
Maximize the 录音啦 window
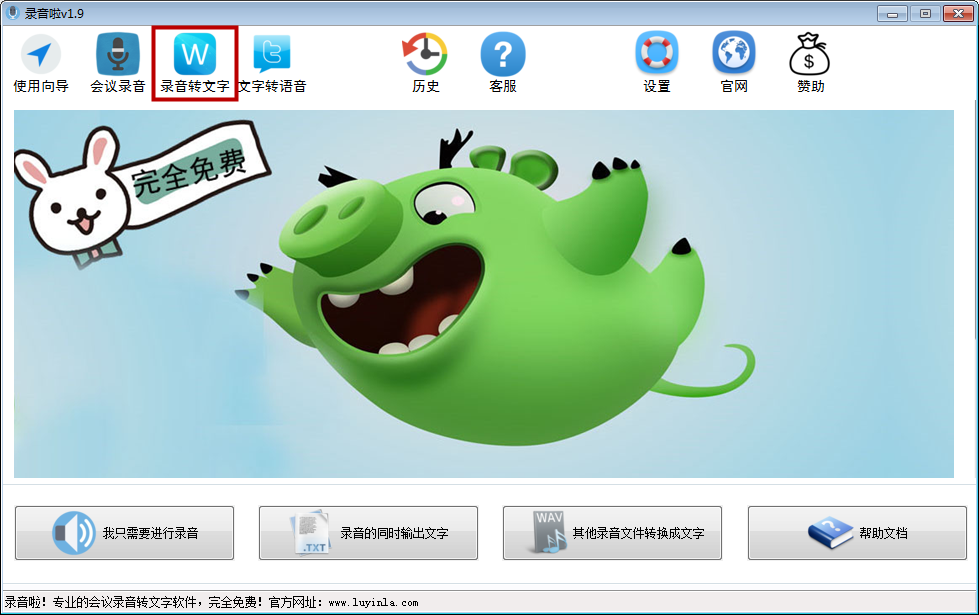click(x=925, y=13)
